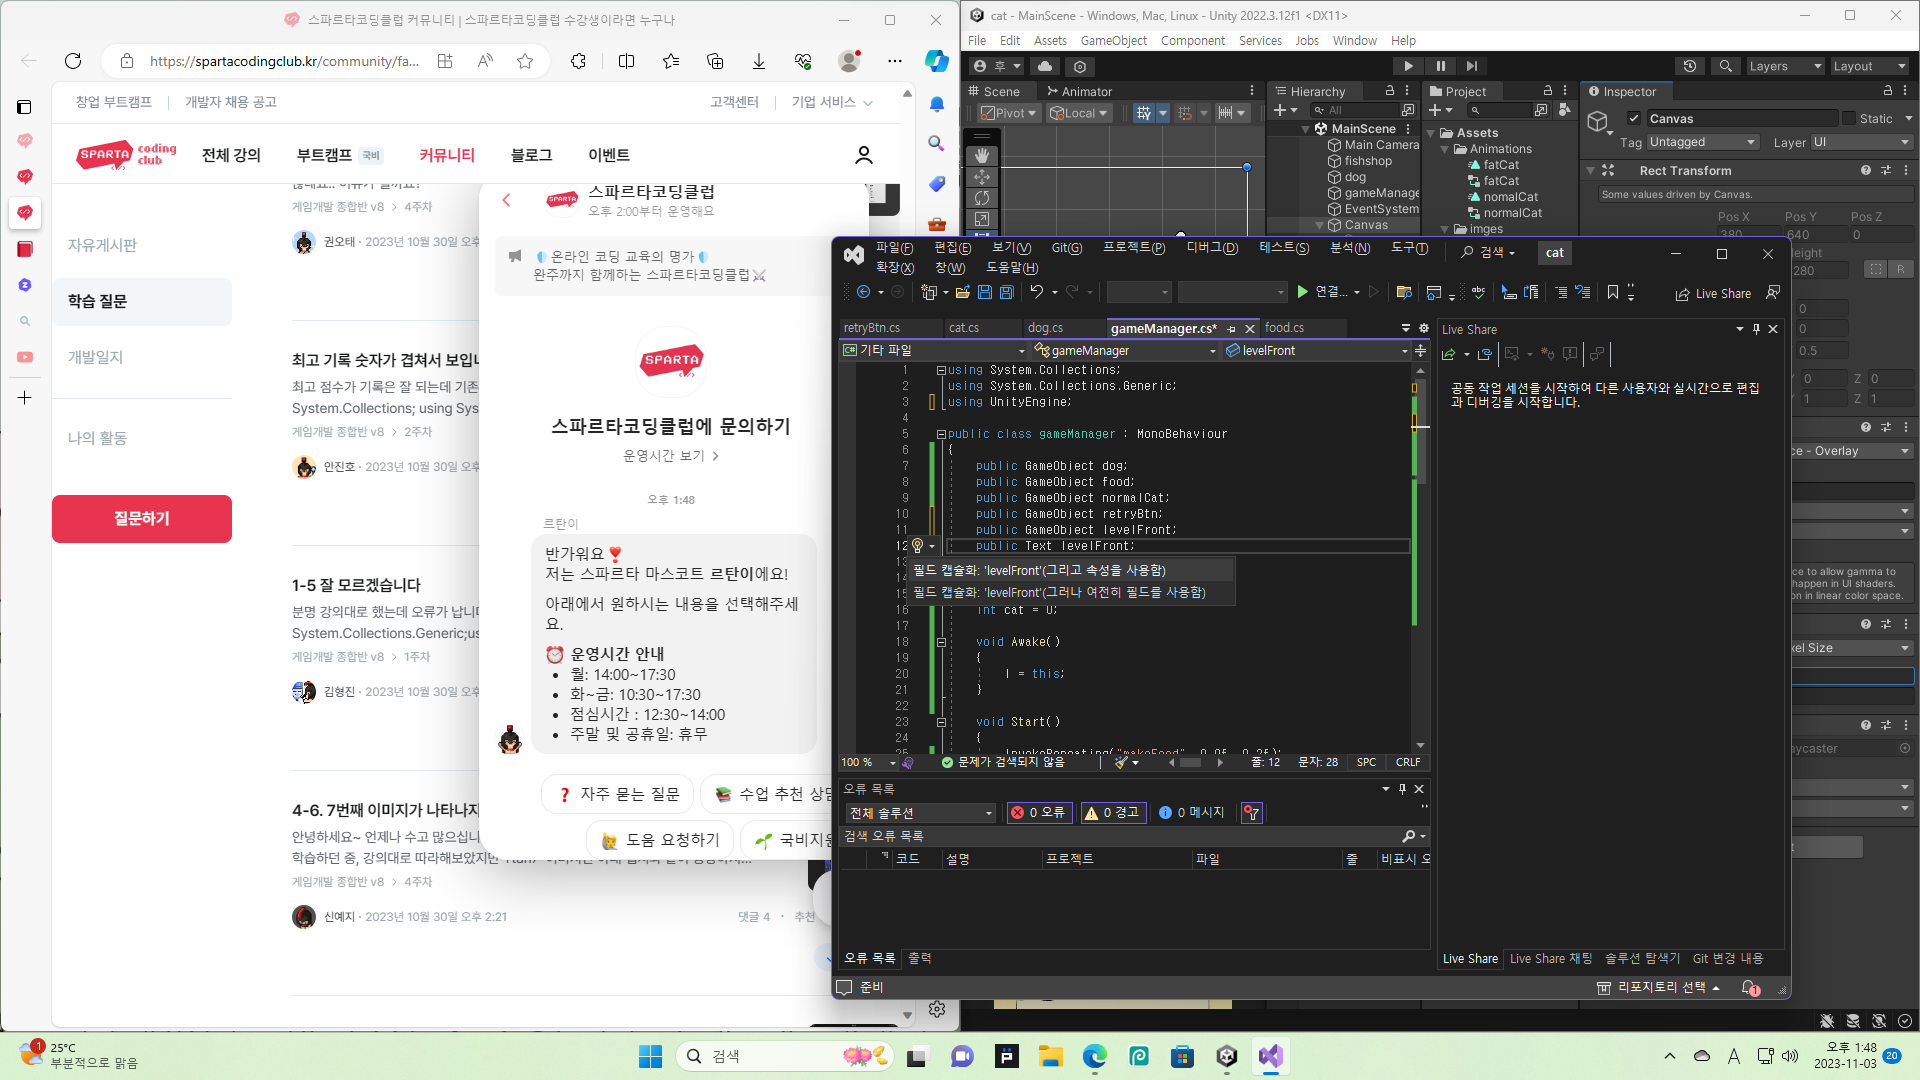1920x1080 pixels.
Task: Open the Tag Untagged dropdown
Action: point(1703,143)
